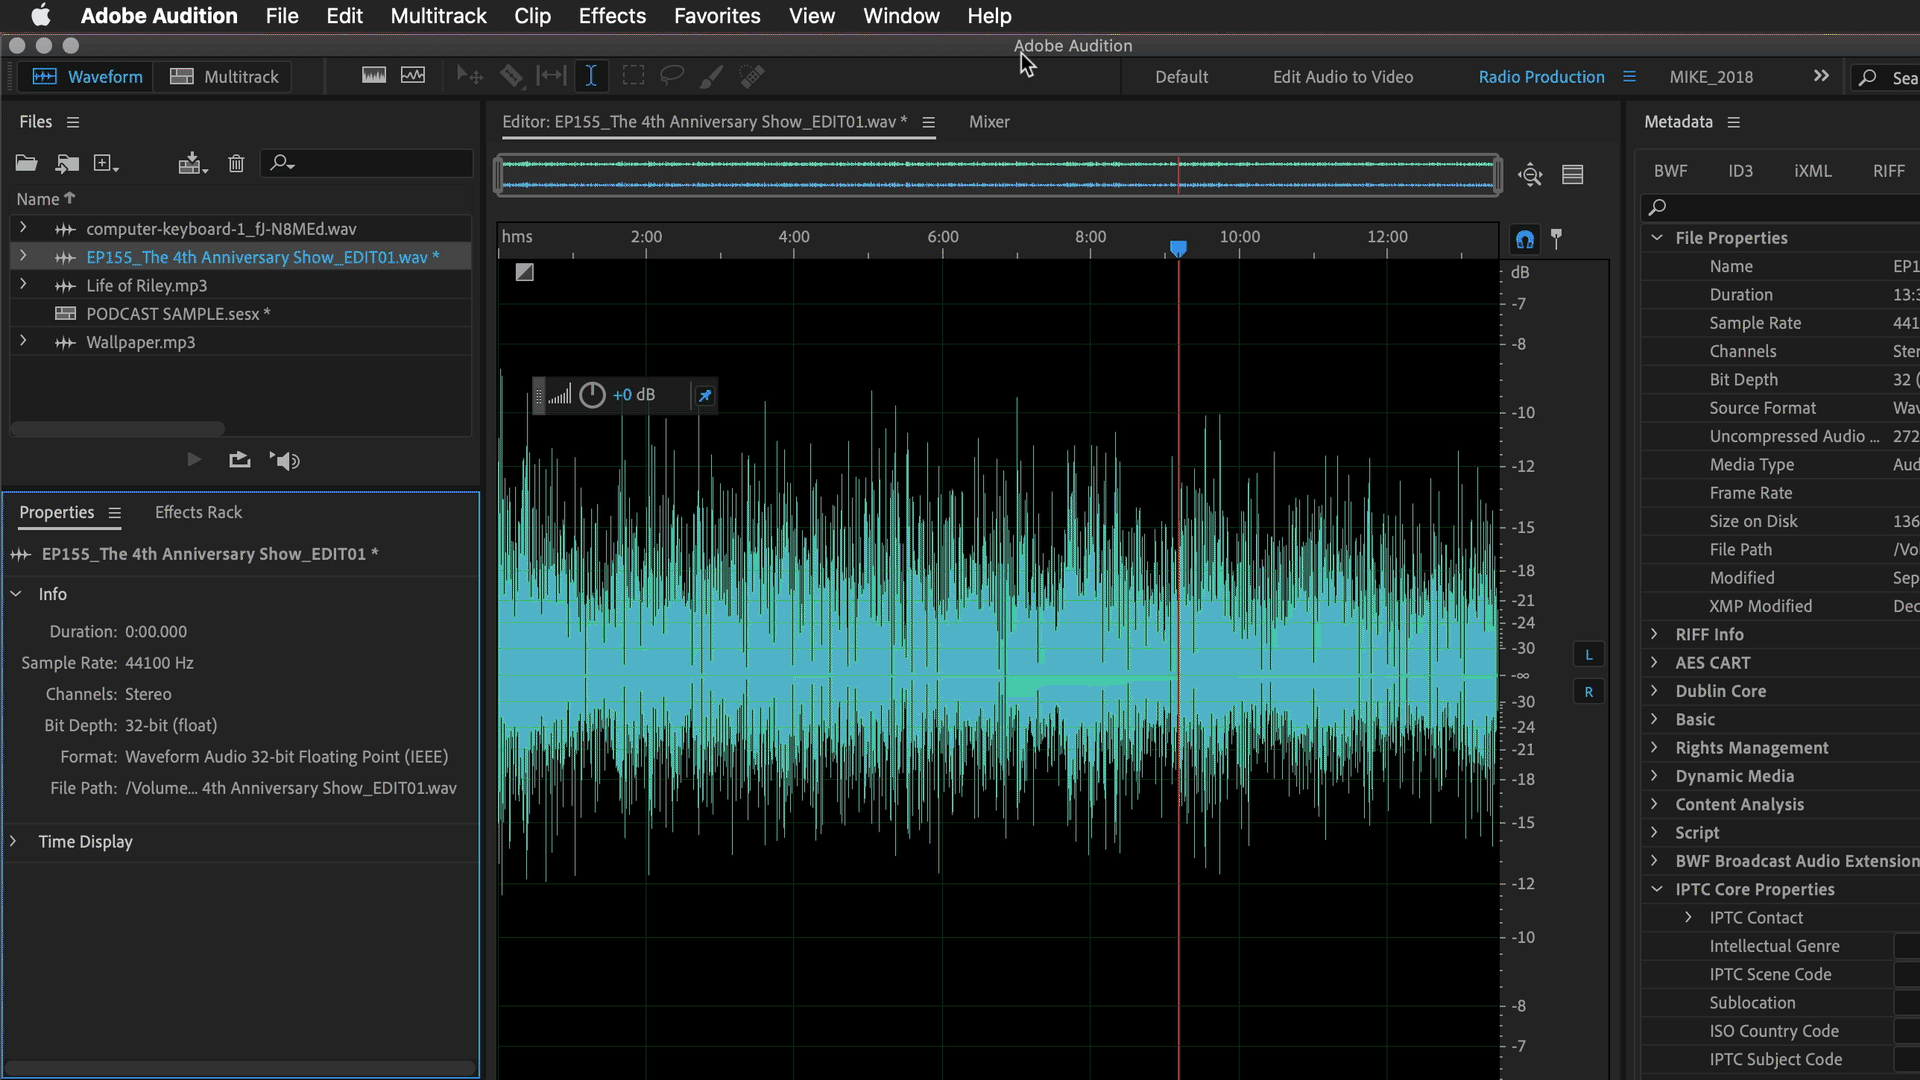This screenshot has width=1920, height=1080.
Task: Click the zoom navigator icon
Action: point(1530,175)
